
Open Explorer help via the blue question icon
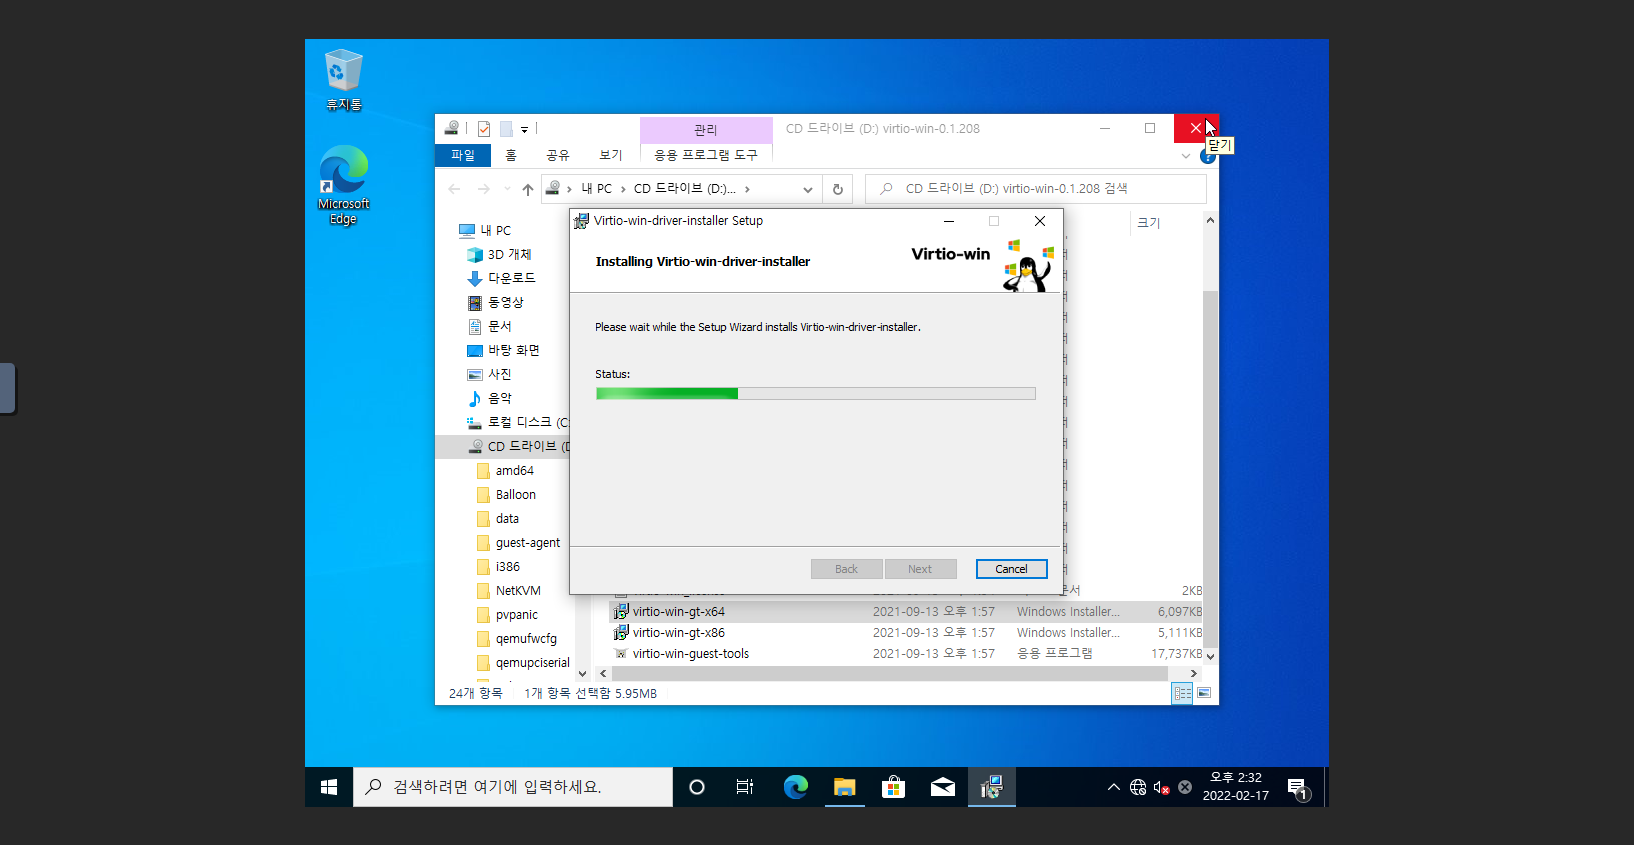(x=1206, y=157)
